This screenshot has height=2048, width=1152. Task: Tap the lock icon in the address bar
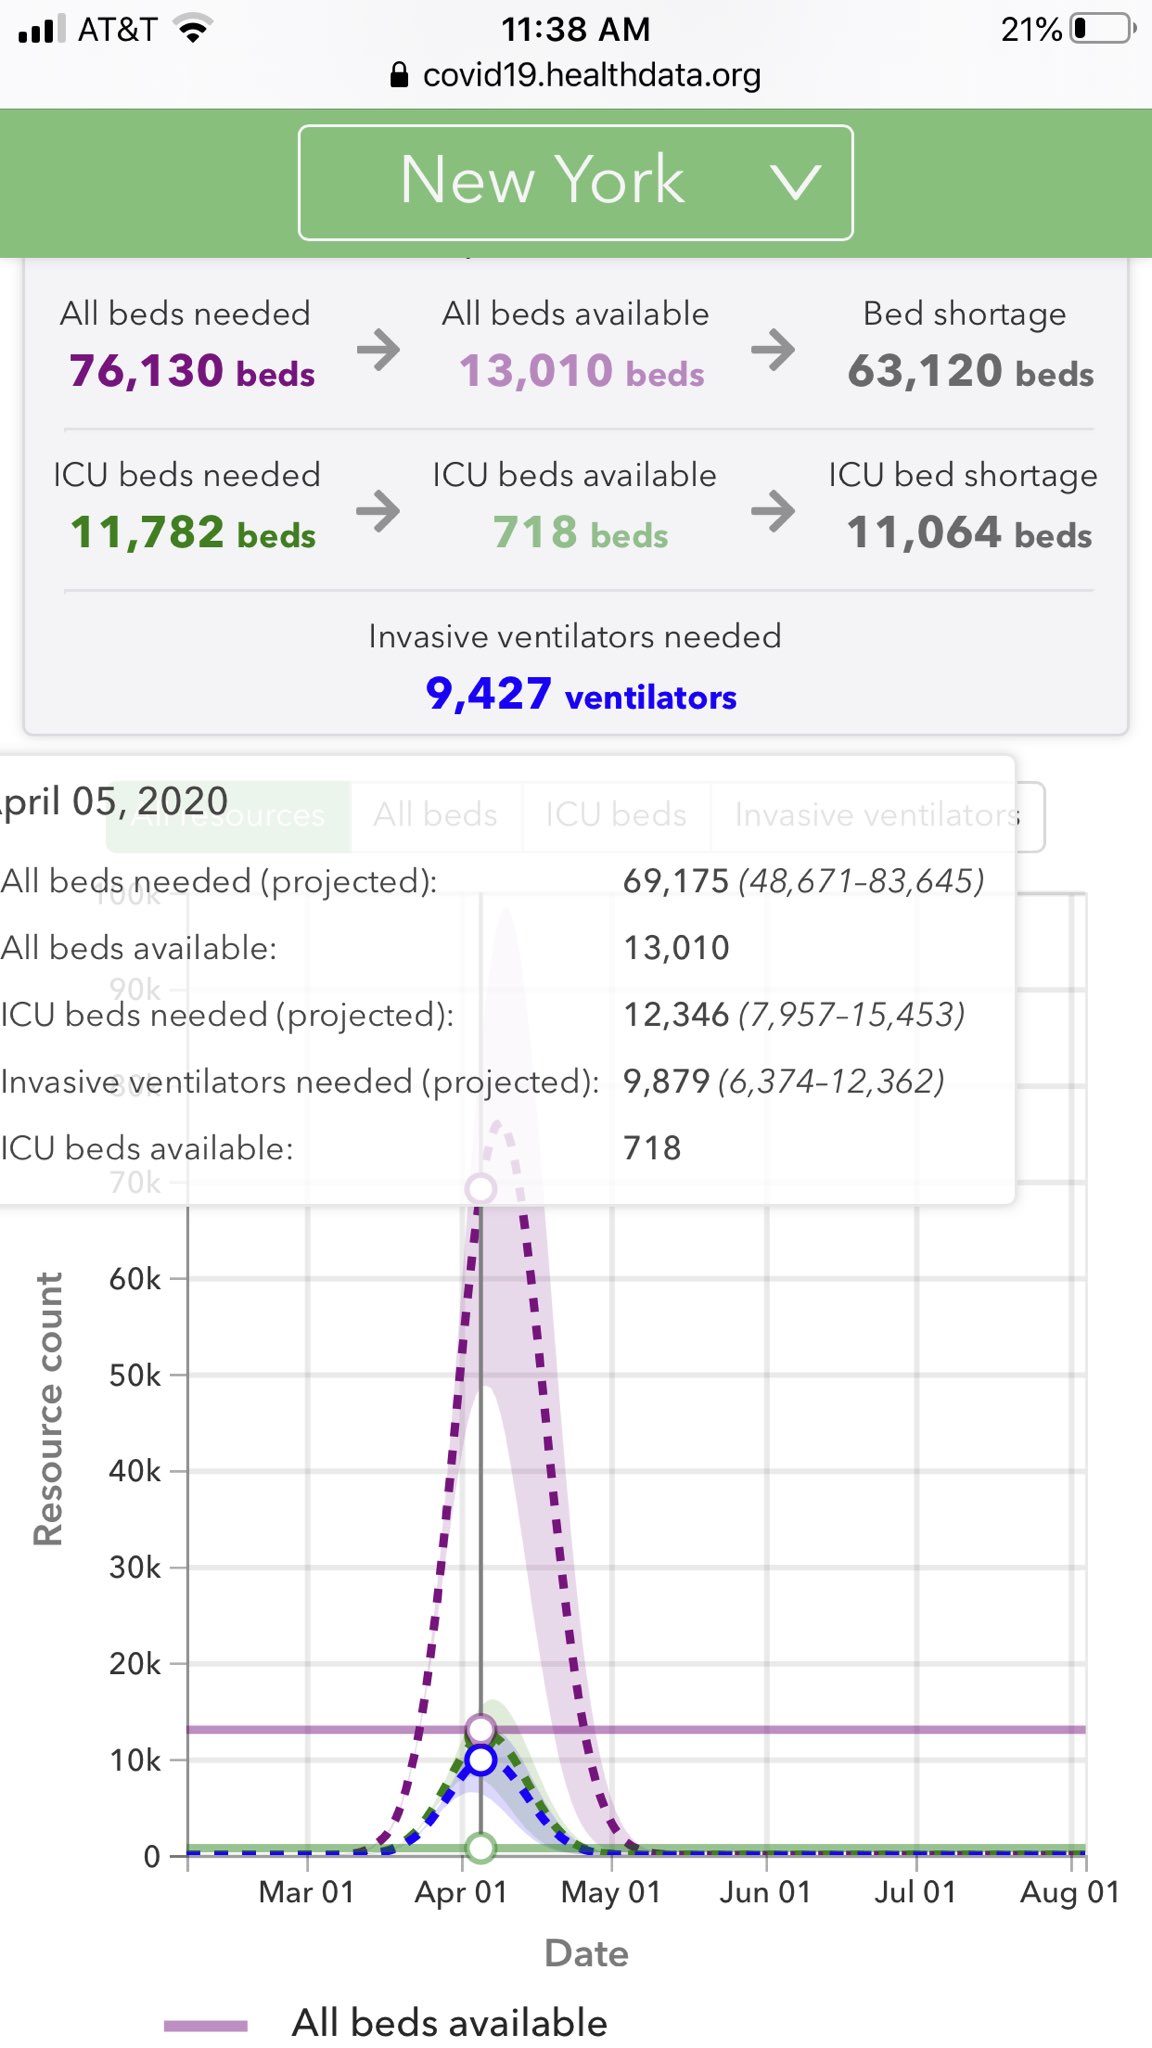coord(399,75)
